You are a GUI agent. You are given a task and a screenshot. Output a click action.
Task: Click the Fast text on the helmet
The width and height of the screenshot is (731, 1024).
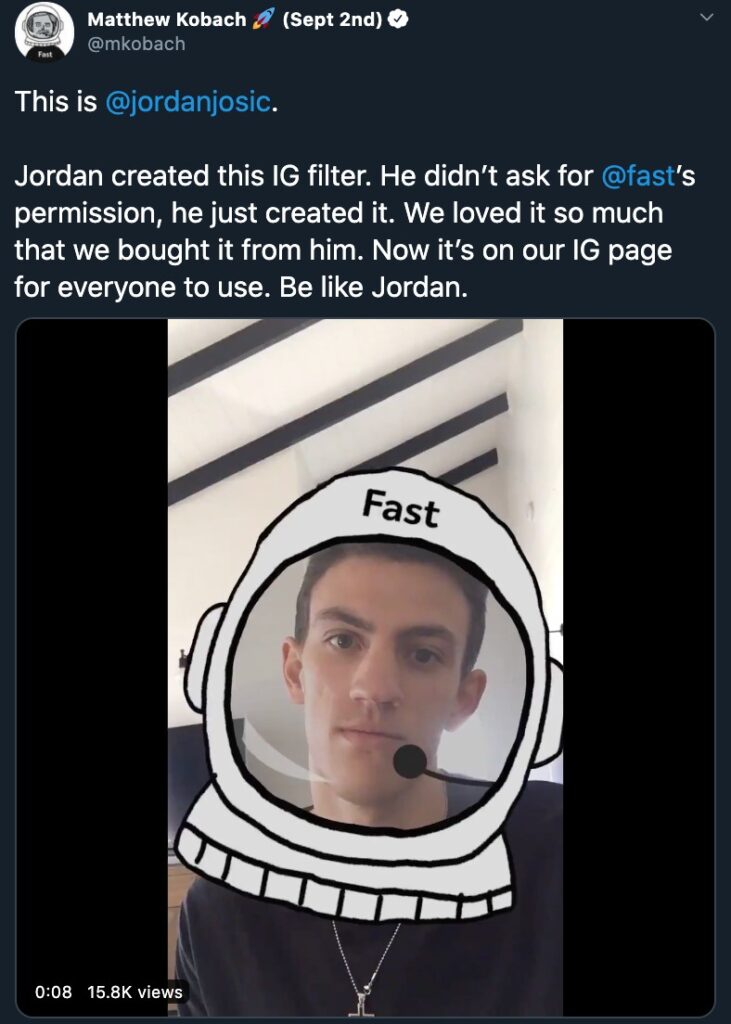(x=400, y=508)
